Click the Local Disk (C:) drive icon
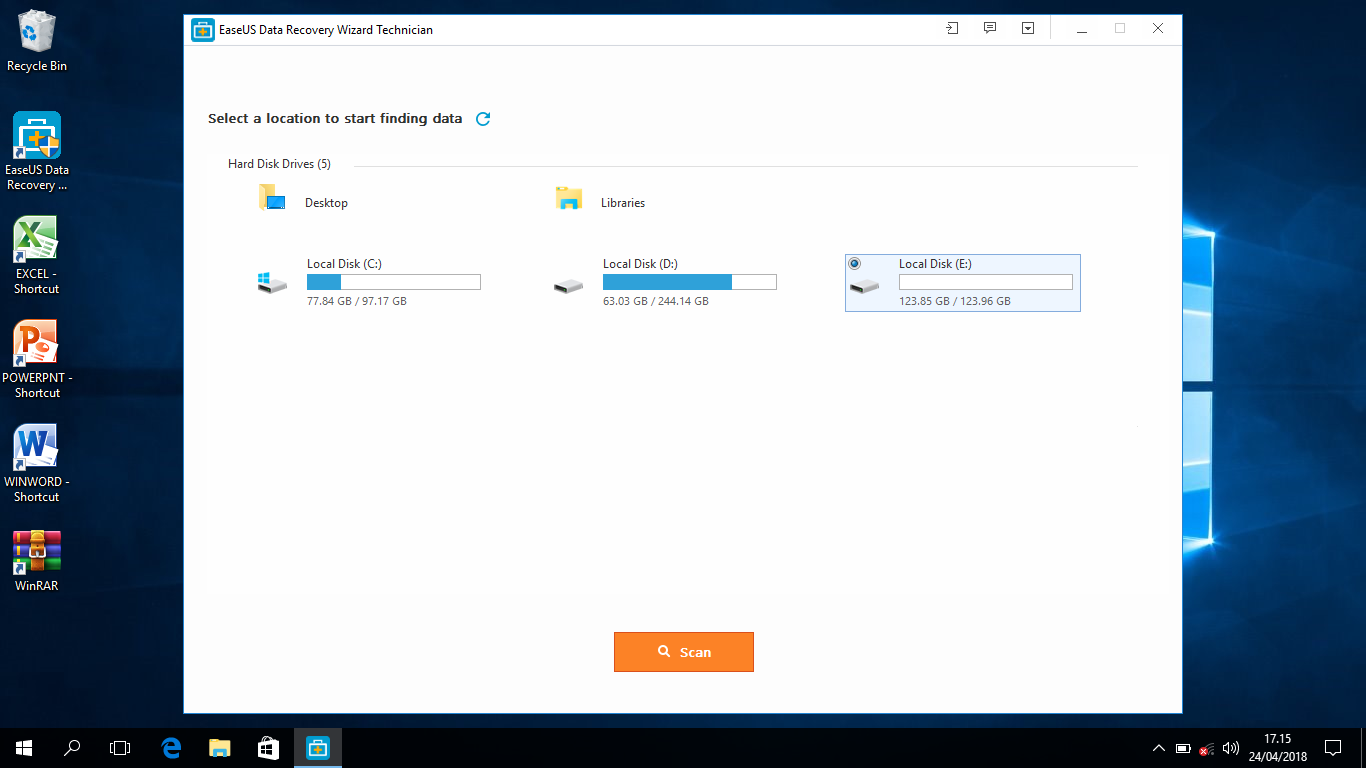This screenshot has height=768, width=1366. pos(271,283)
